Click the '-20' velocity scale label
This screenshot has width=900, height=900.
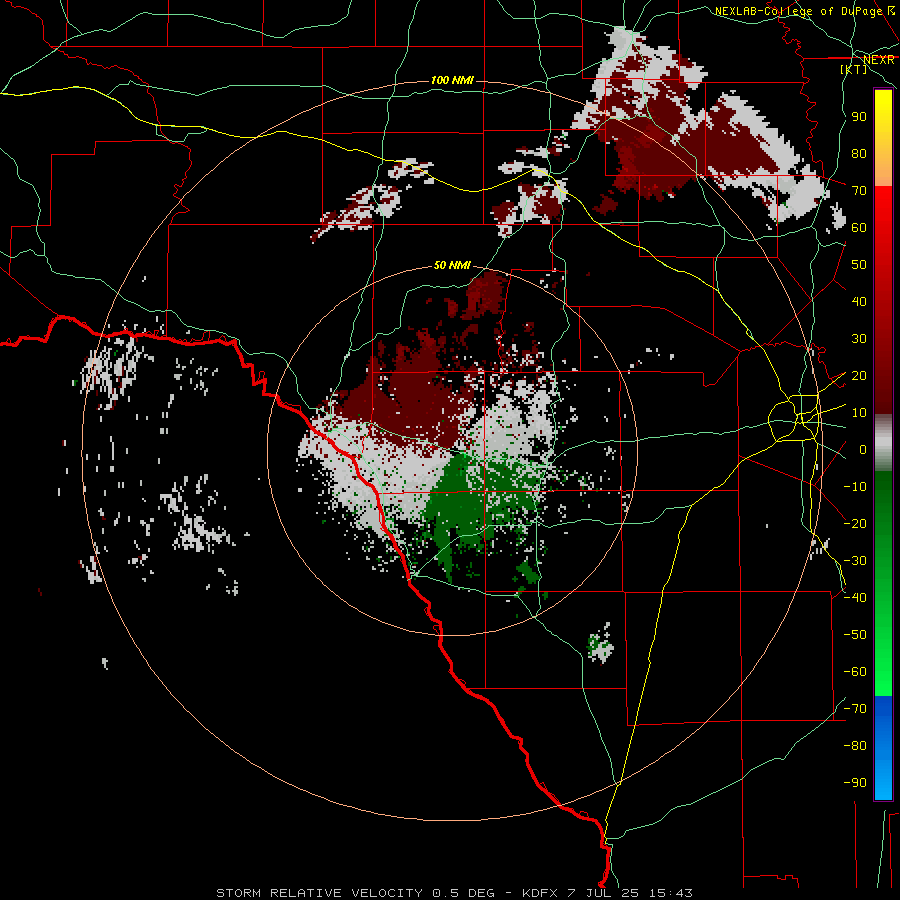855,523
